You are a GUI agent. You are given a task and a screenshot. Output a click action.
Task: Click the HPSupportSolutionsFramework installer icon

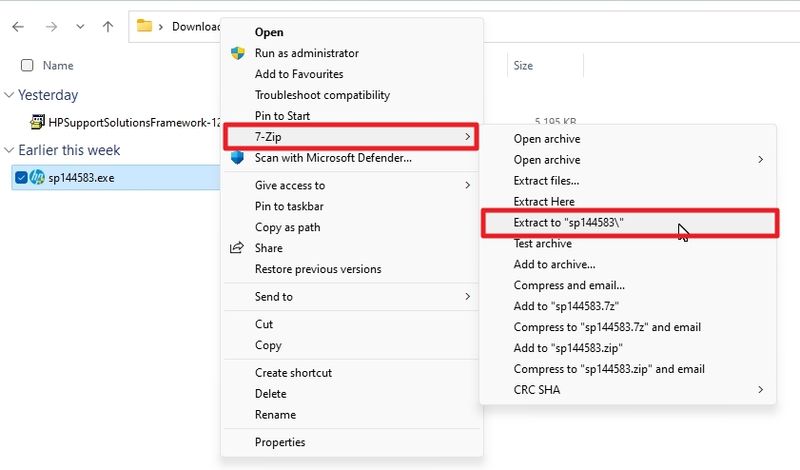(38, 122)
